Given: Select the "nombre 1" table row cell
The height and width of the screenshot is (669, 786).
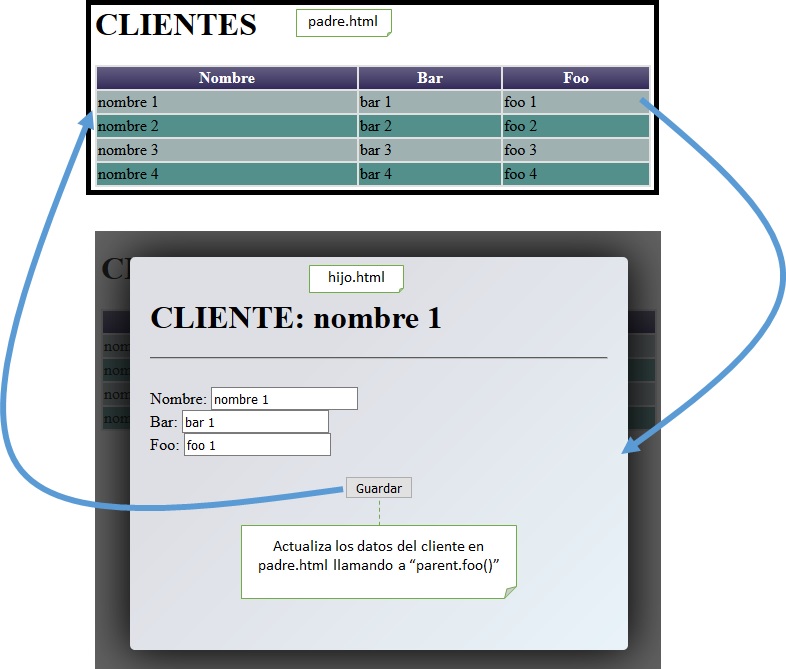Looking at the screenshot, I should click(227, 102).
